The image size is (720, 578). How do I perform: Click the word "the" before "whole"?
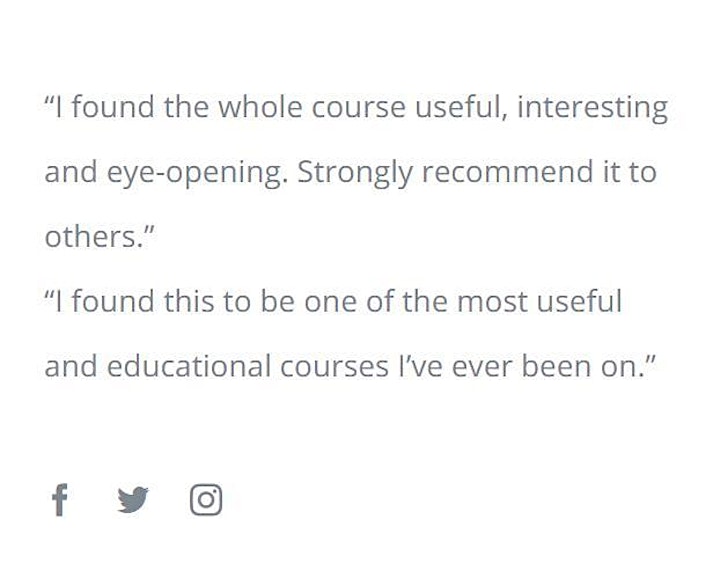[186, 107]
